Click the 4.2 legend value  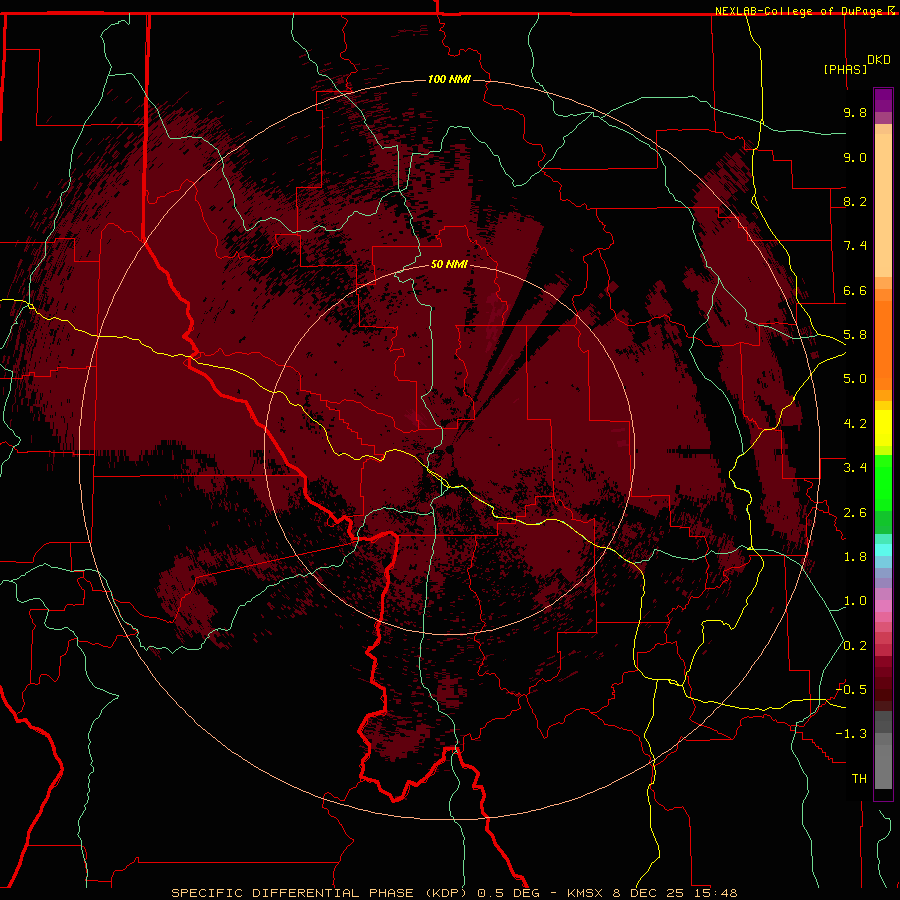coord(855,424)
